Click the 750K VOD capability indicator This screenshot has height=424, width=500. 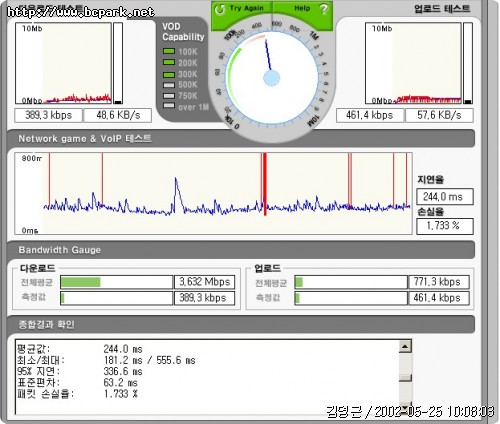pos(169,96)
